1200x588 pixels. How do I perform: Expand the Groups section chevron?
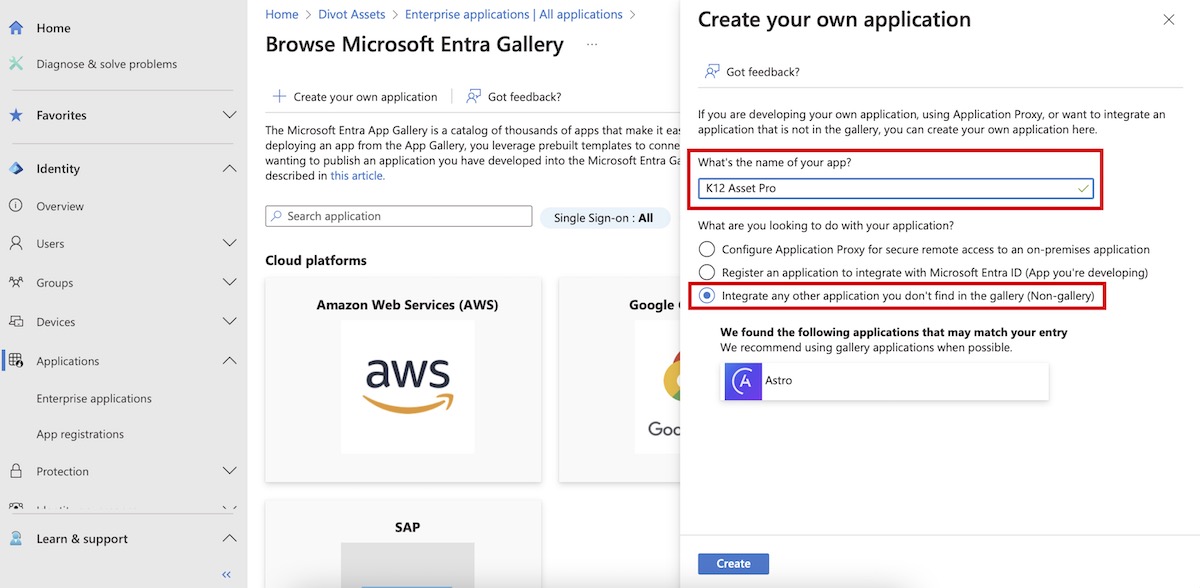[x=229, y=283]
